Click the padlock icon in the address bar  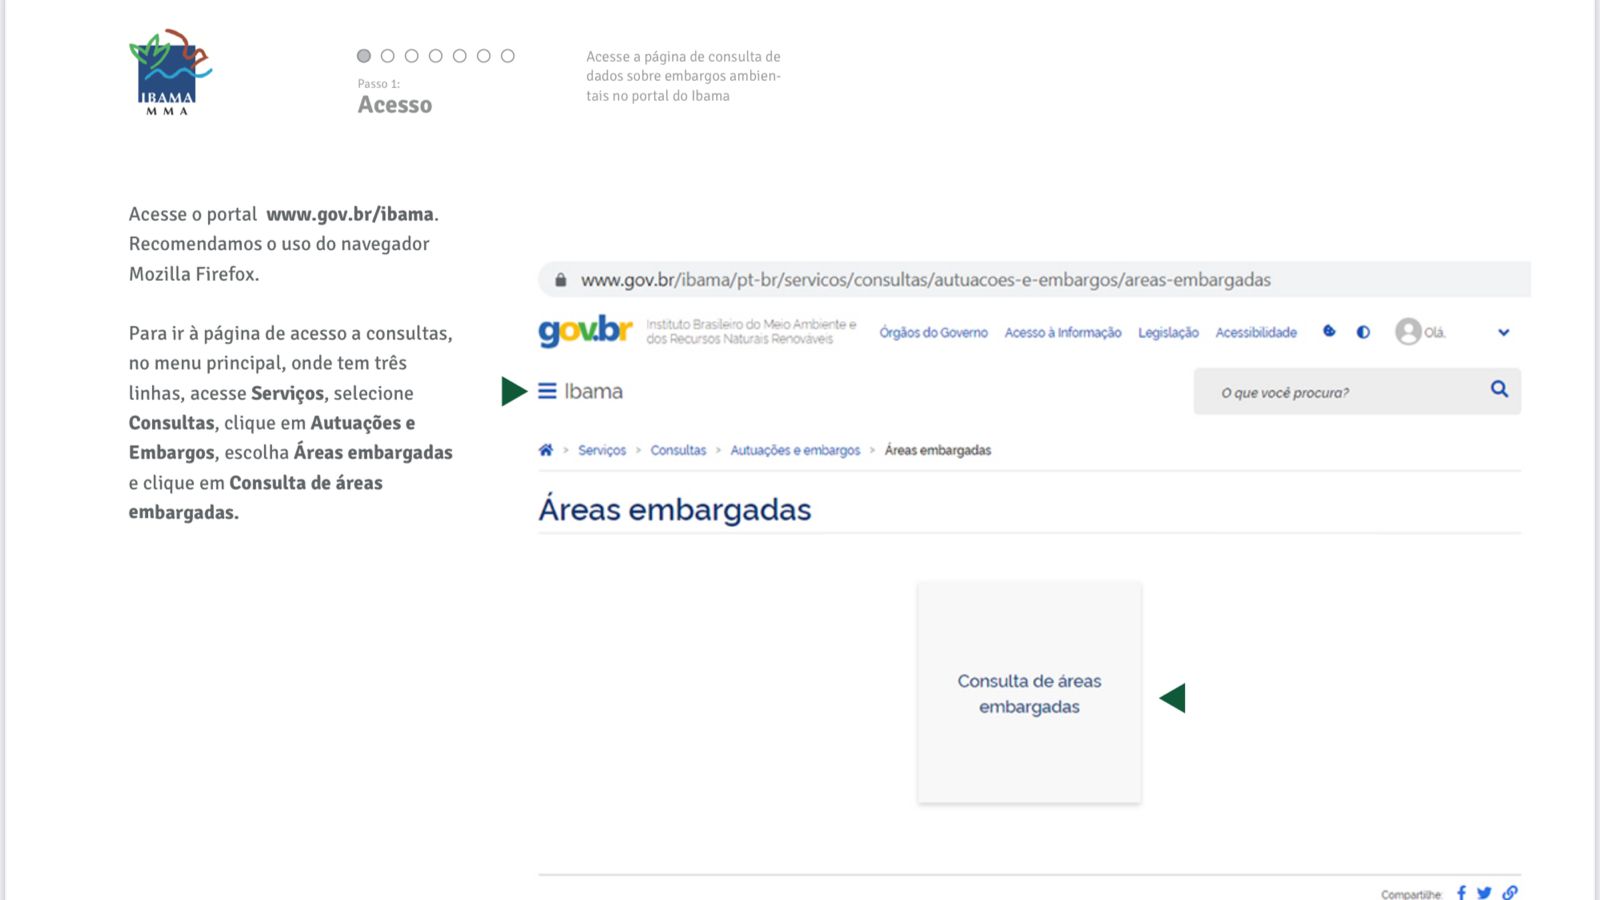click(x=560, y=280)
